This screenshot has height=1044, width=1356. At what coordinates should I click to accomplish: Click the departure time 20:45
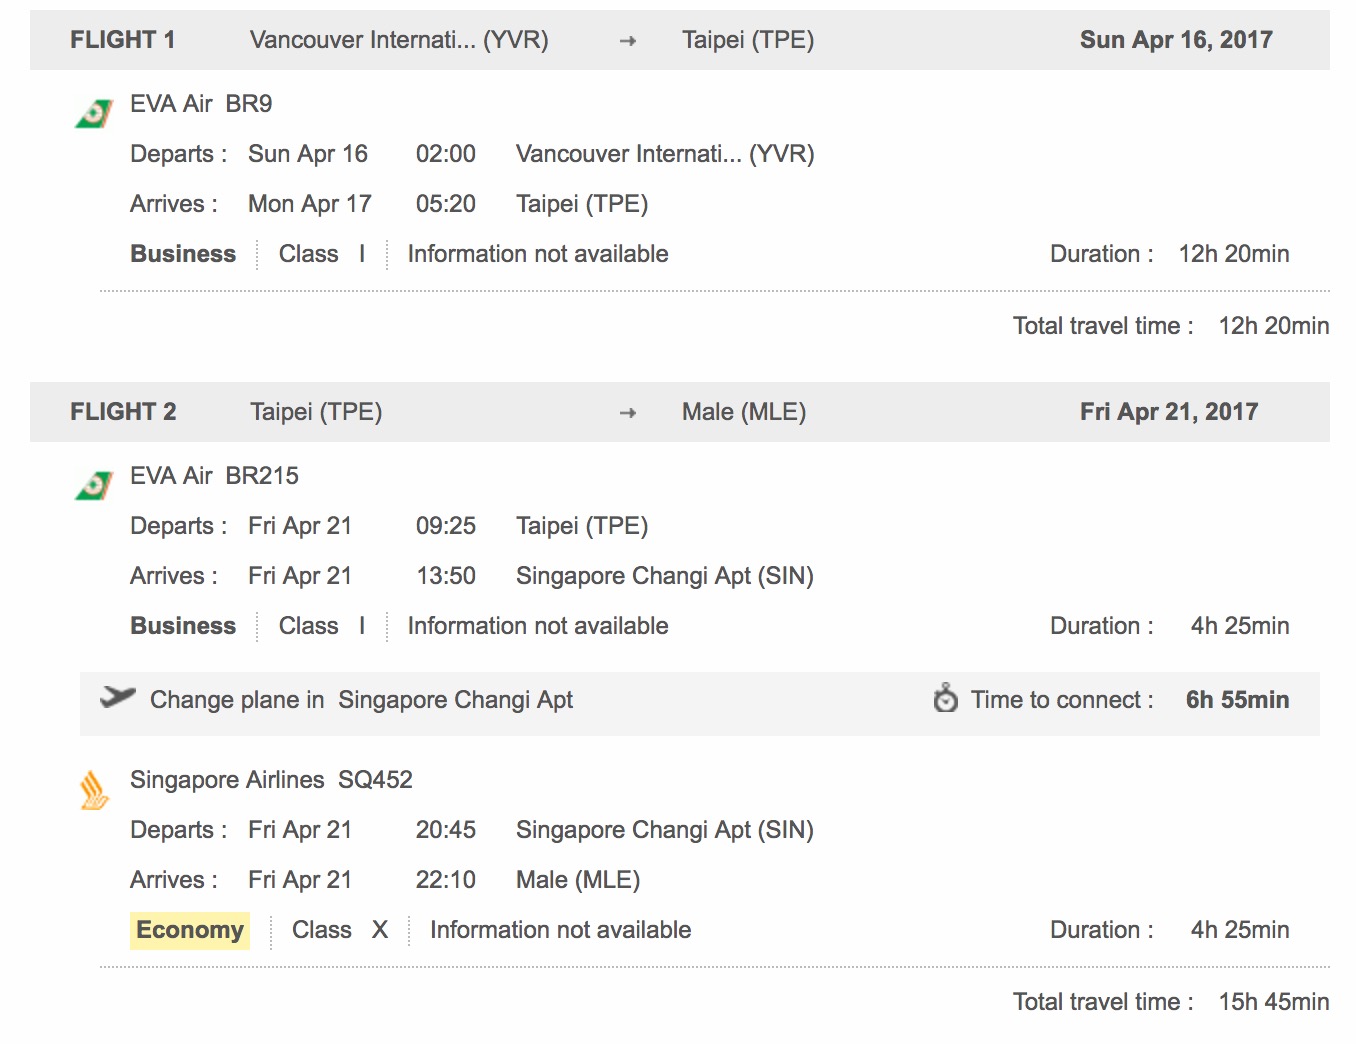pyautogui.click(x=446, y=830)
